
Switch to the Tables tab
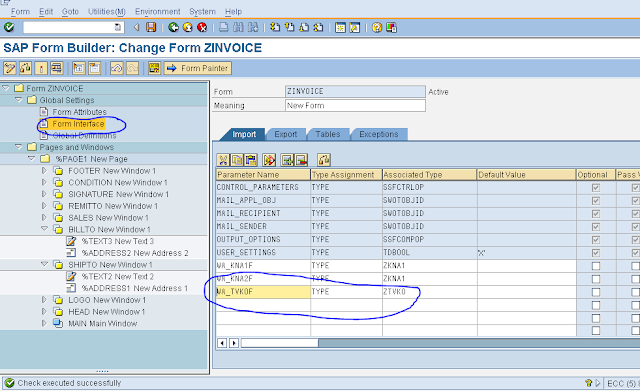point(328,134)
